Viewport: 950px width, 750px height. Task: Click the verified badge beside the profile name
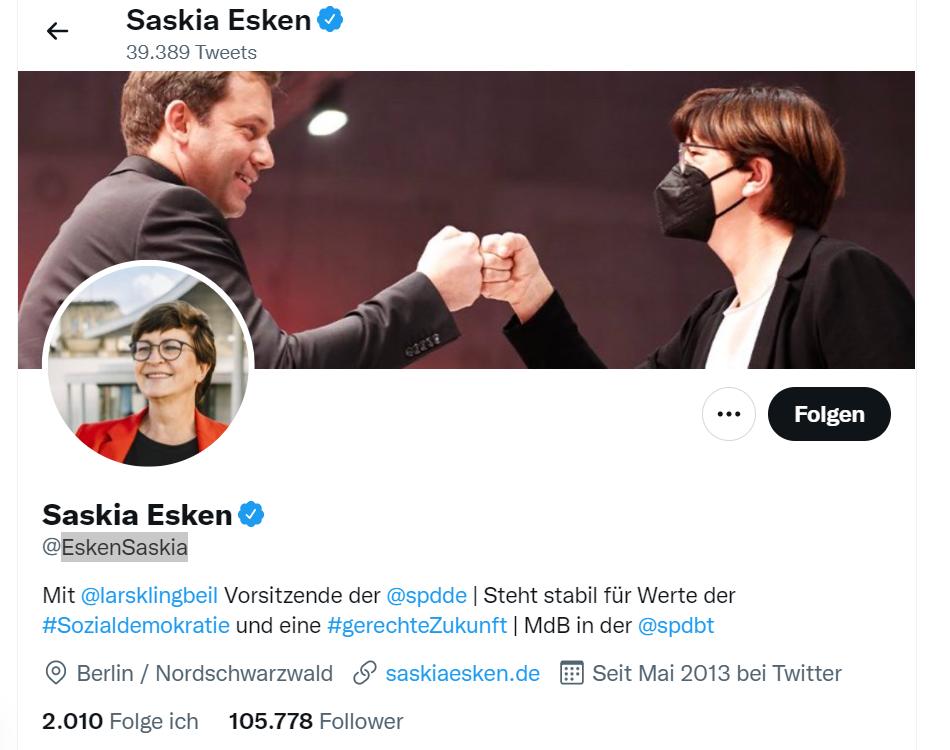tap(251, 514)
